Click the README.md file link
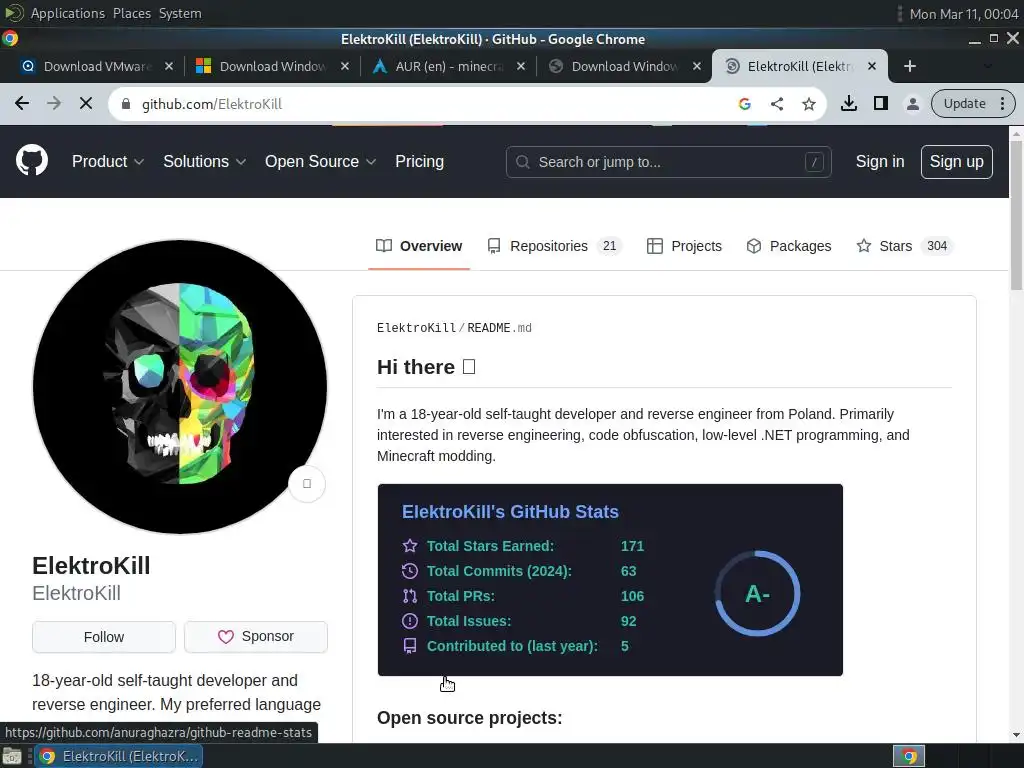Viewport: 1024px width, 768px height. pos(499,328)
